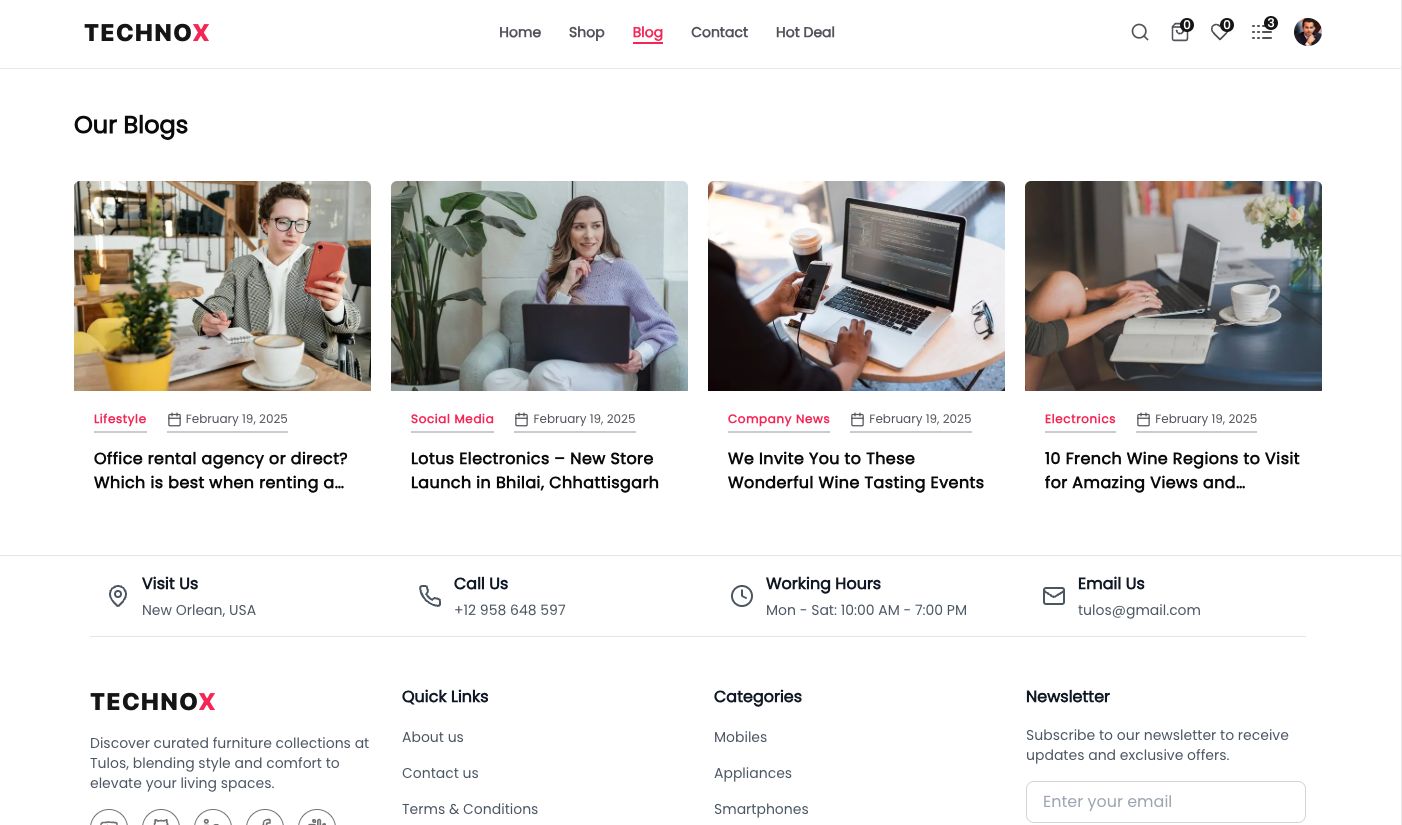Select the Smartphones category link

coord(761,809)
